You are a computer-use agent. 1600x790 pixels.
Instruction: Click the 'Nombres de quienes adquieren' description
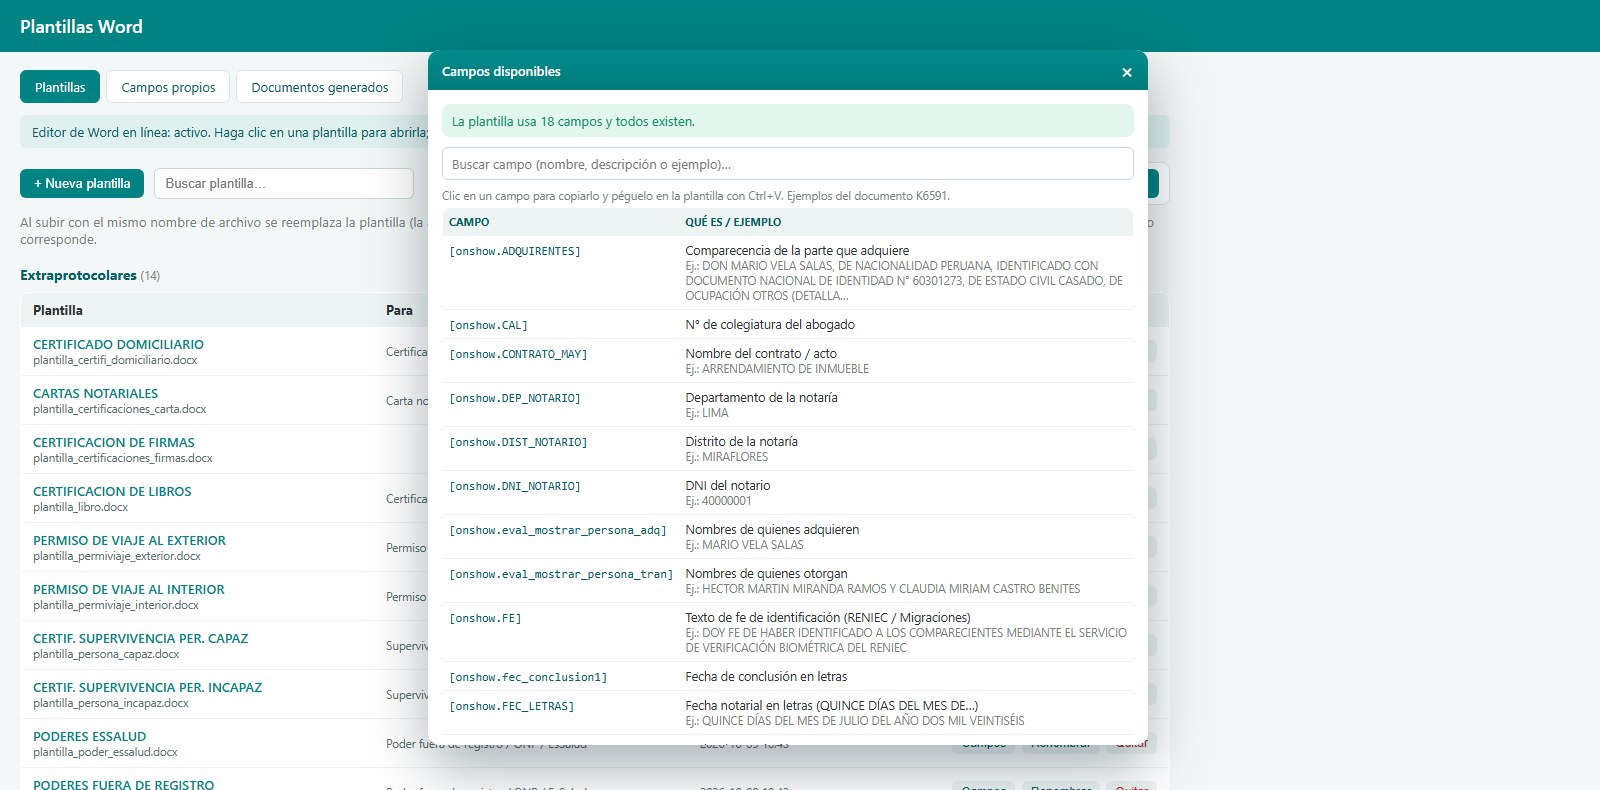772,529
